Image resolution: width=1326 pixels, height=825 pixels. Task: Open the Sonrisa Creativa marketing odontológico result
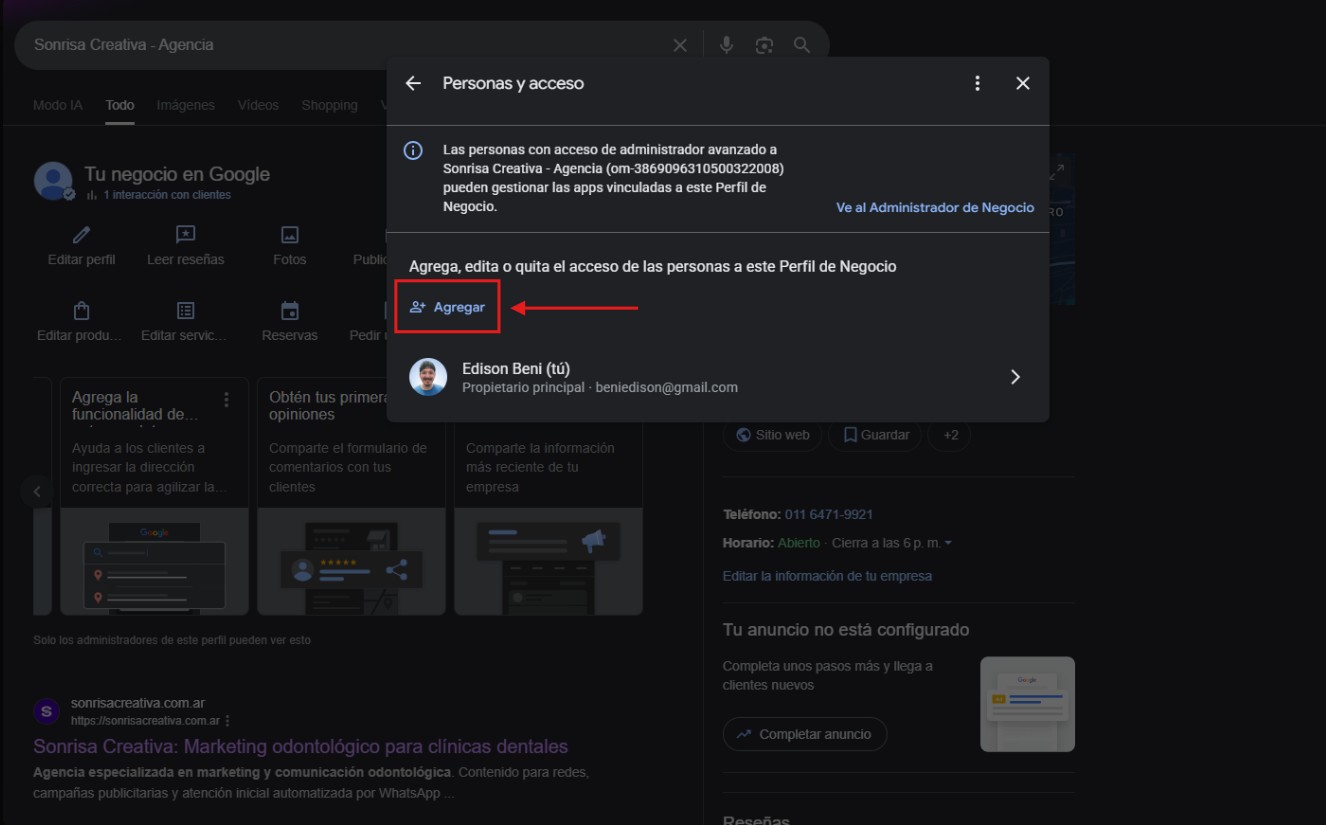pos(301,747)
